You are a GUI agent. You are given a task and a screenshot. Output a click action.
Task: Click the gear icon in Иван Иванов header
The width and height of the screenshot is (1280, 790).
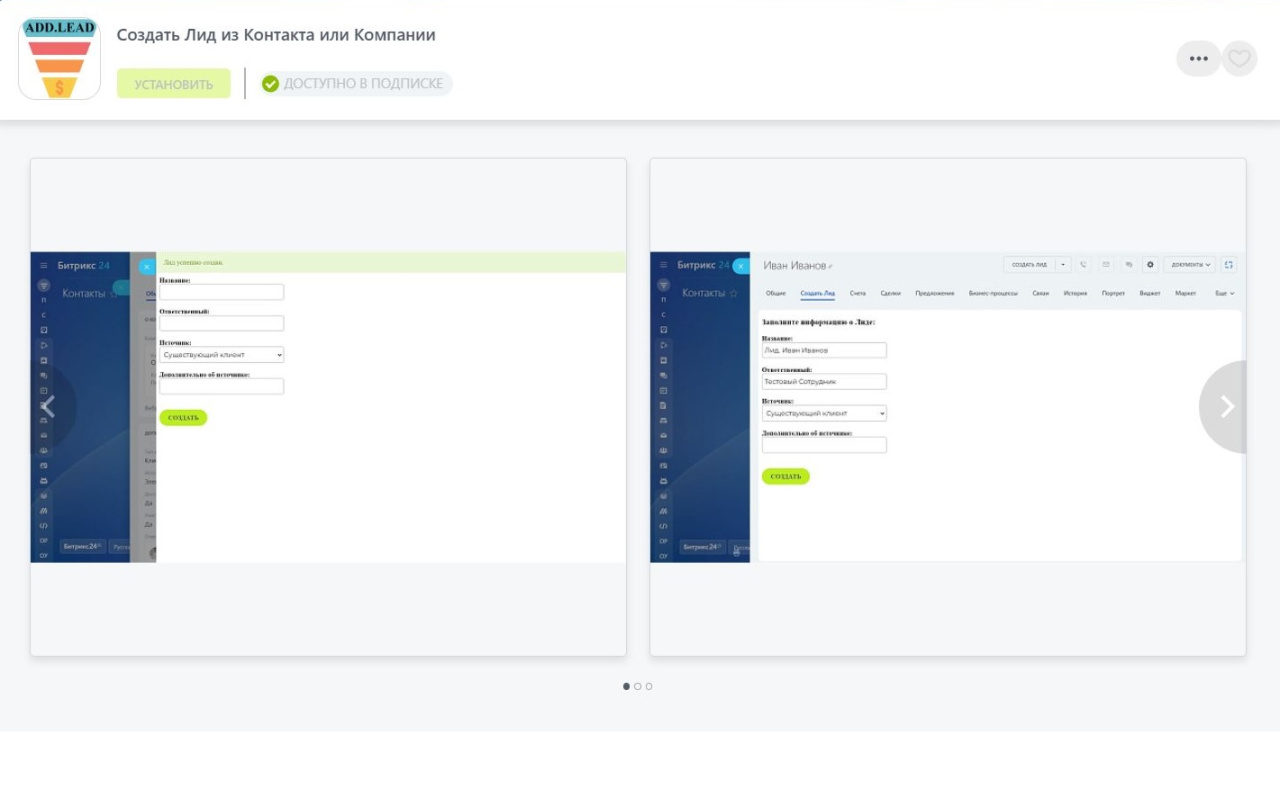click(1150, 265)
